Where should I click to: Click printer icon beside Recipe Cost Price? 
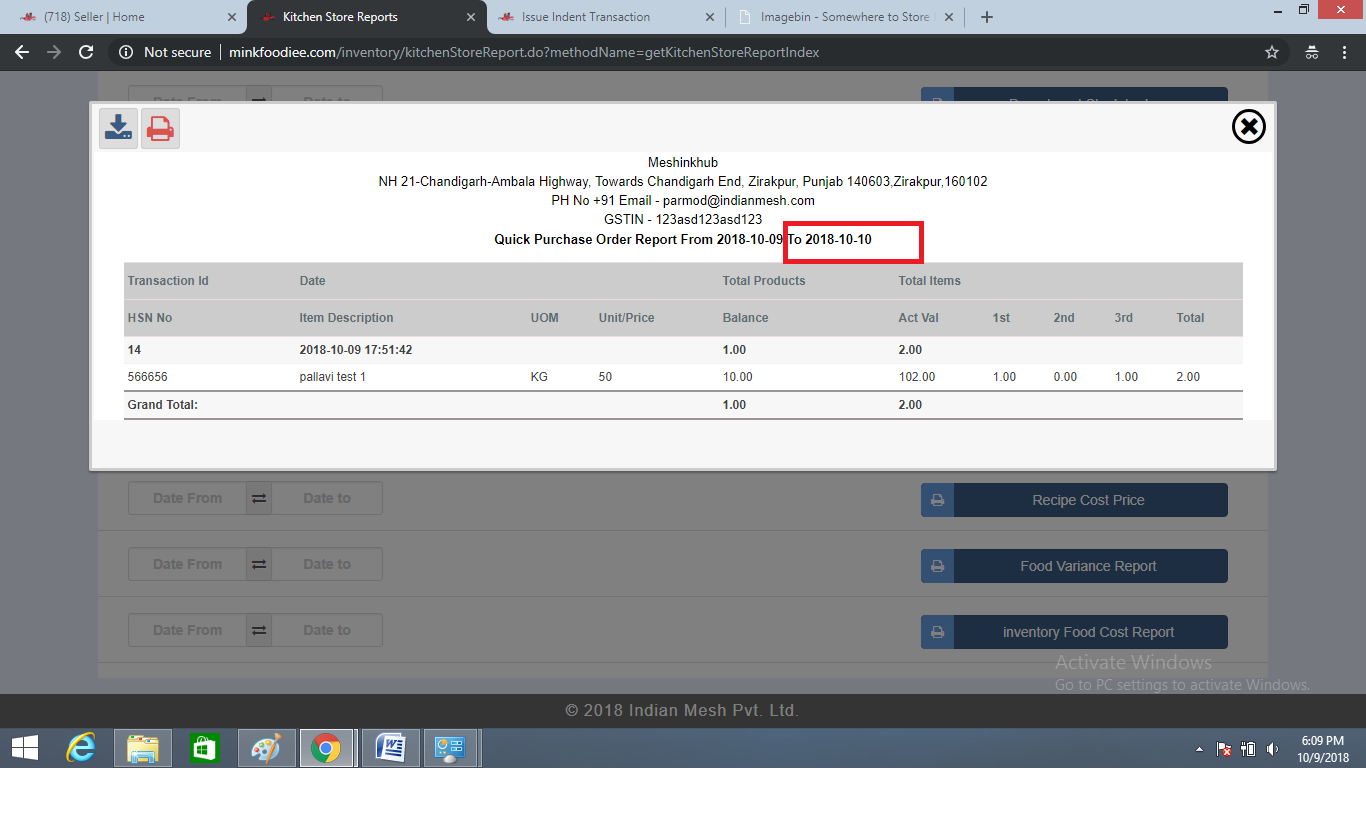(938, 500)
